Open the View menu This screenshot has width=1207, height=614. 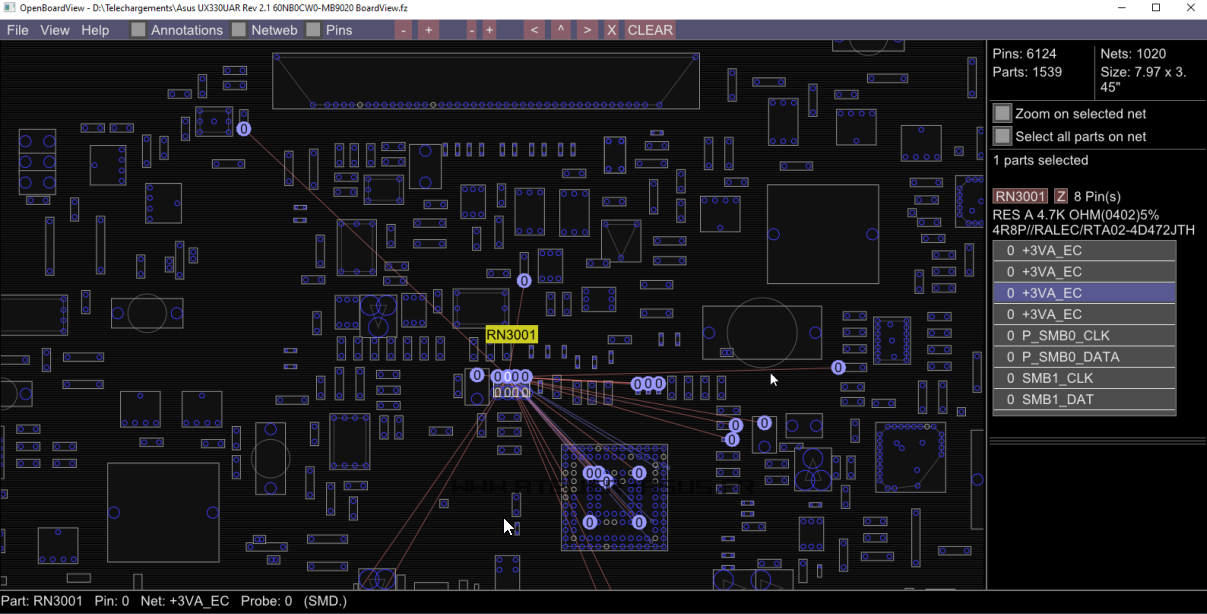(x=55, y=30)
